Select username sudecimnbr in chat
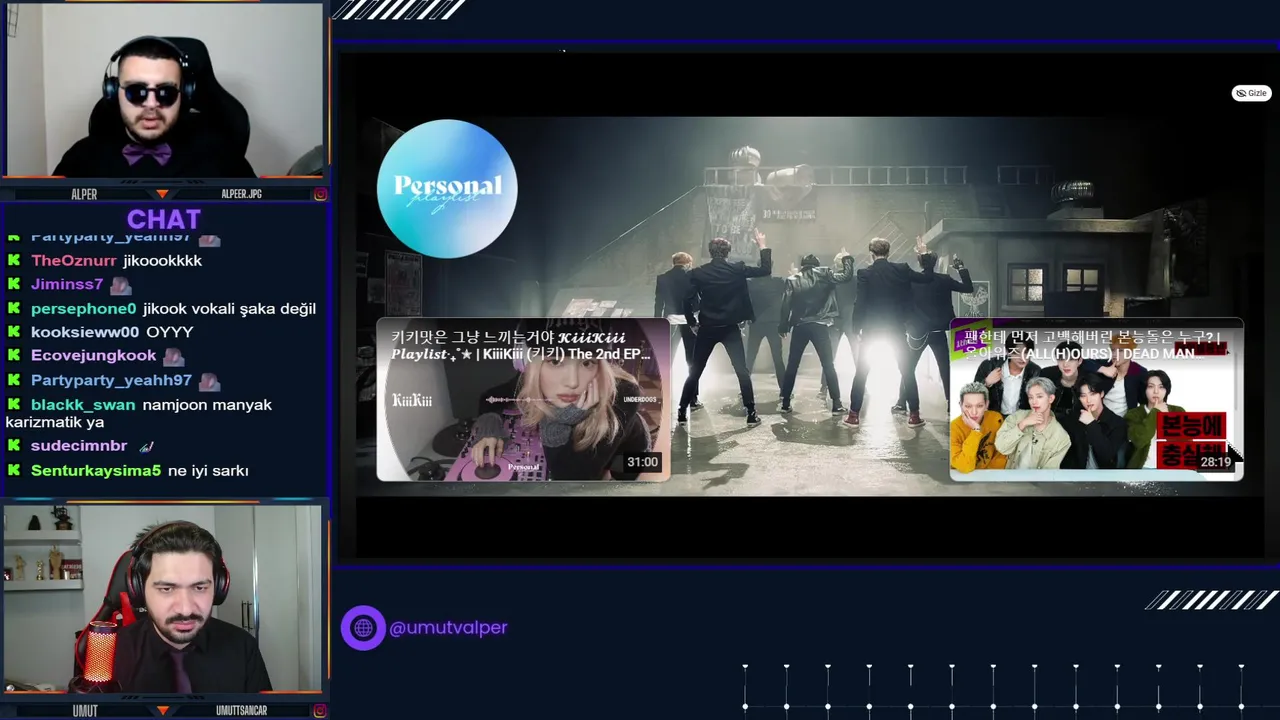 [x=79, y=446]
